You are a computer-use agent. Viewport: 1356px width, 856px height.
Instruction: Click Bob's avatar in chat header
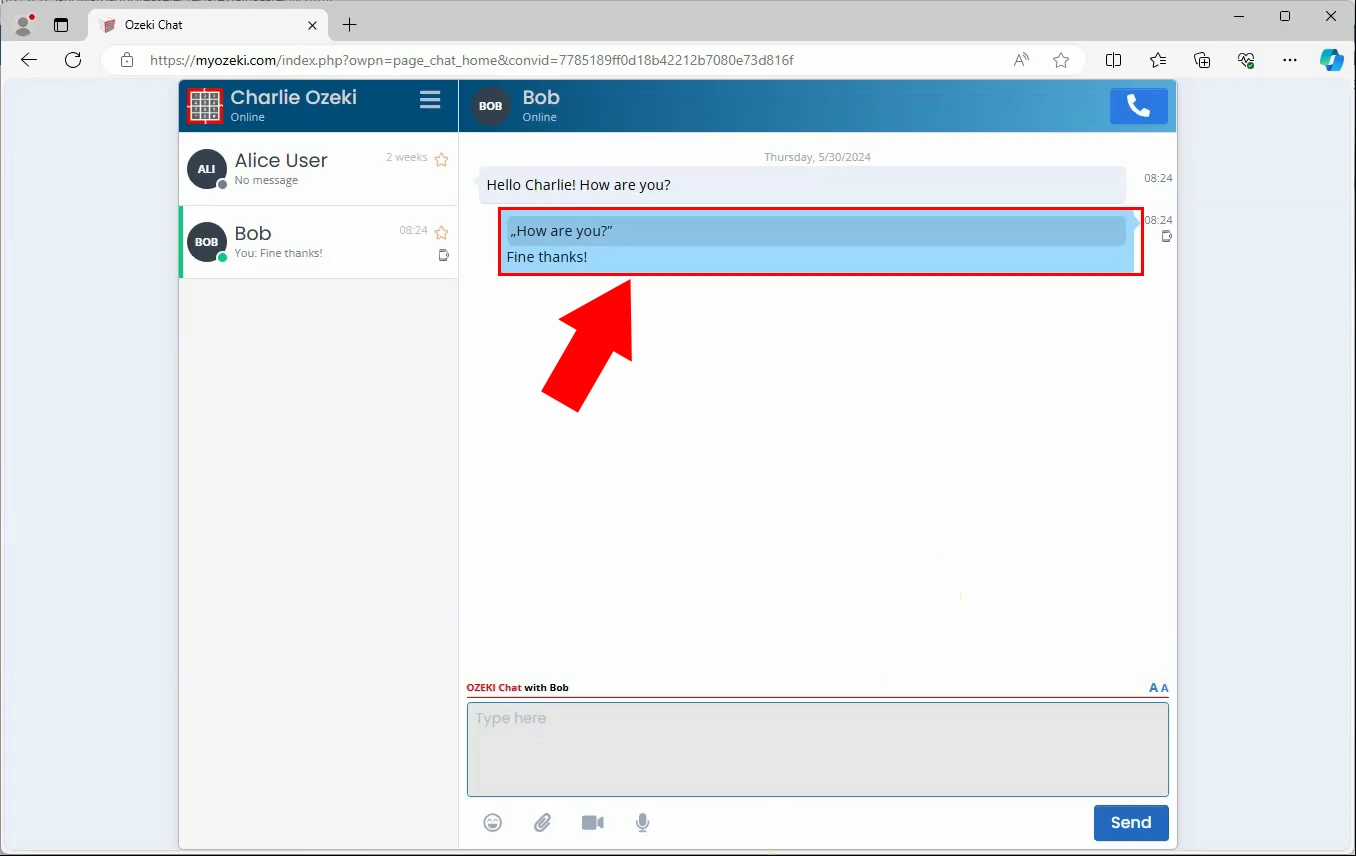point(491,106)
